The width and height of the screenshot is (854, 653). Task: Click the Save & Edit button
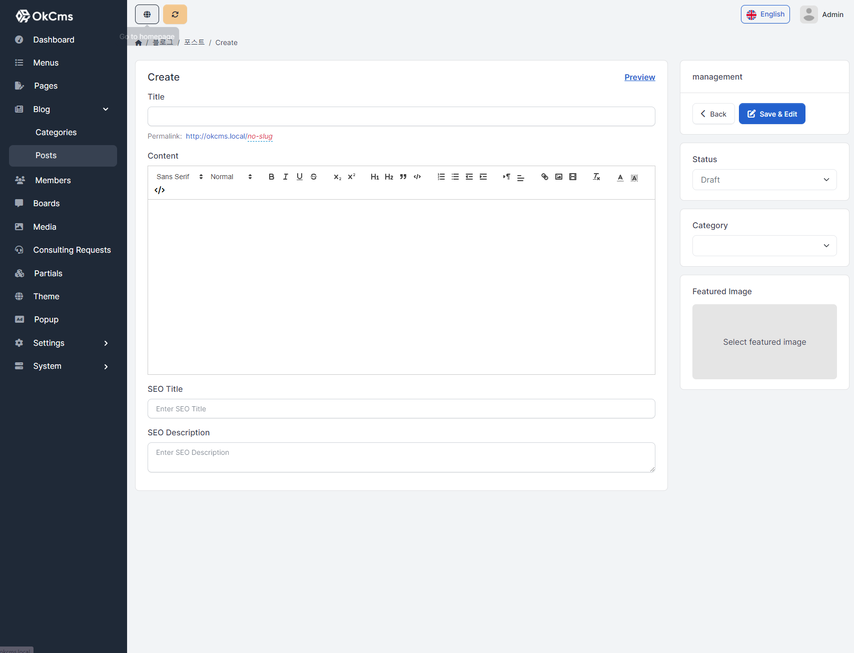[x=771, y=114]
